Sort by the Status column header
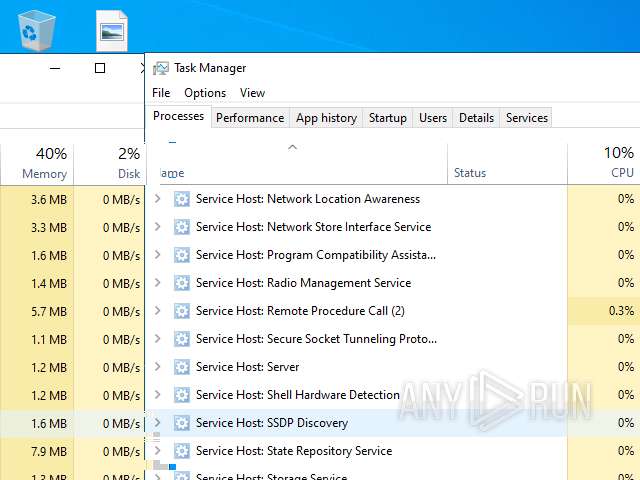Image resolution: width=640 pixels, height=480 pixels. tap(507, 163)
